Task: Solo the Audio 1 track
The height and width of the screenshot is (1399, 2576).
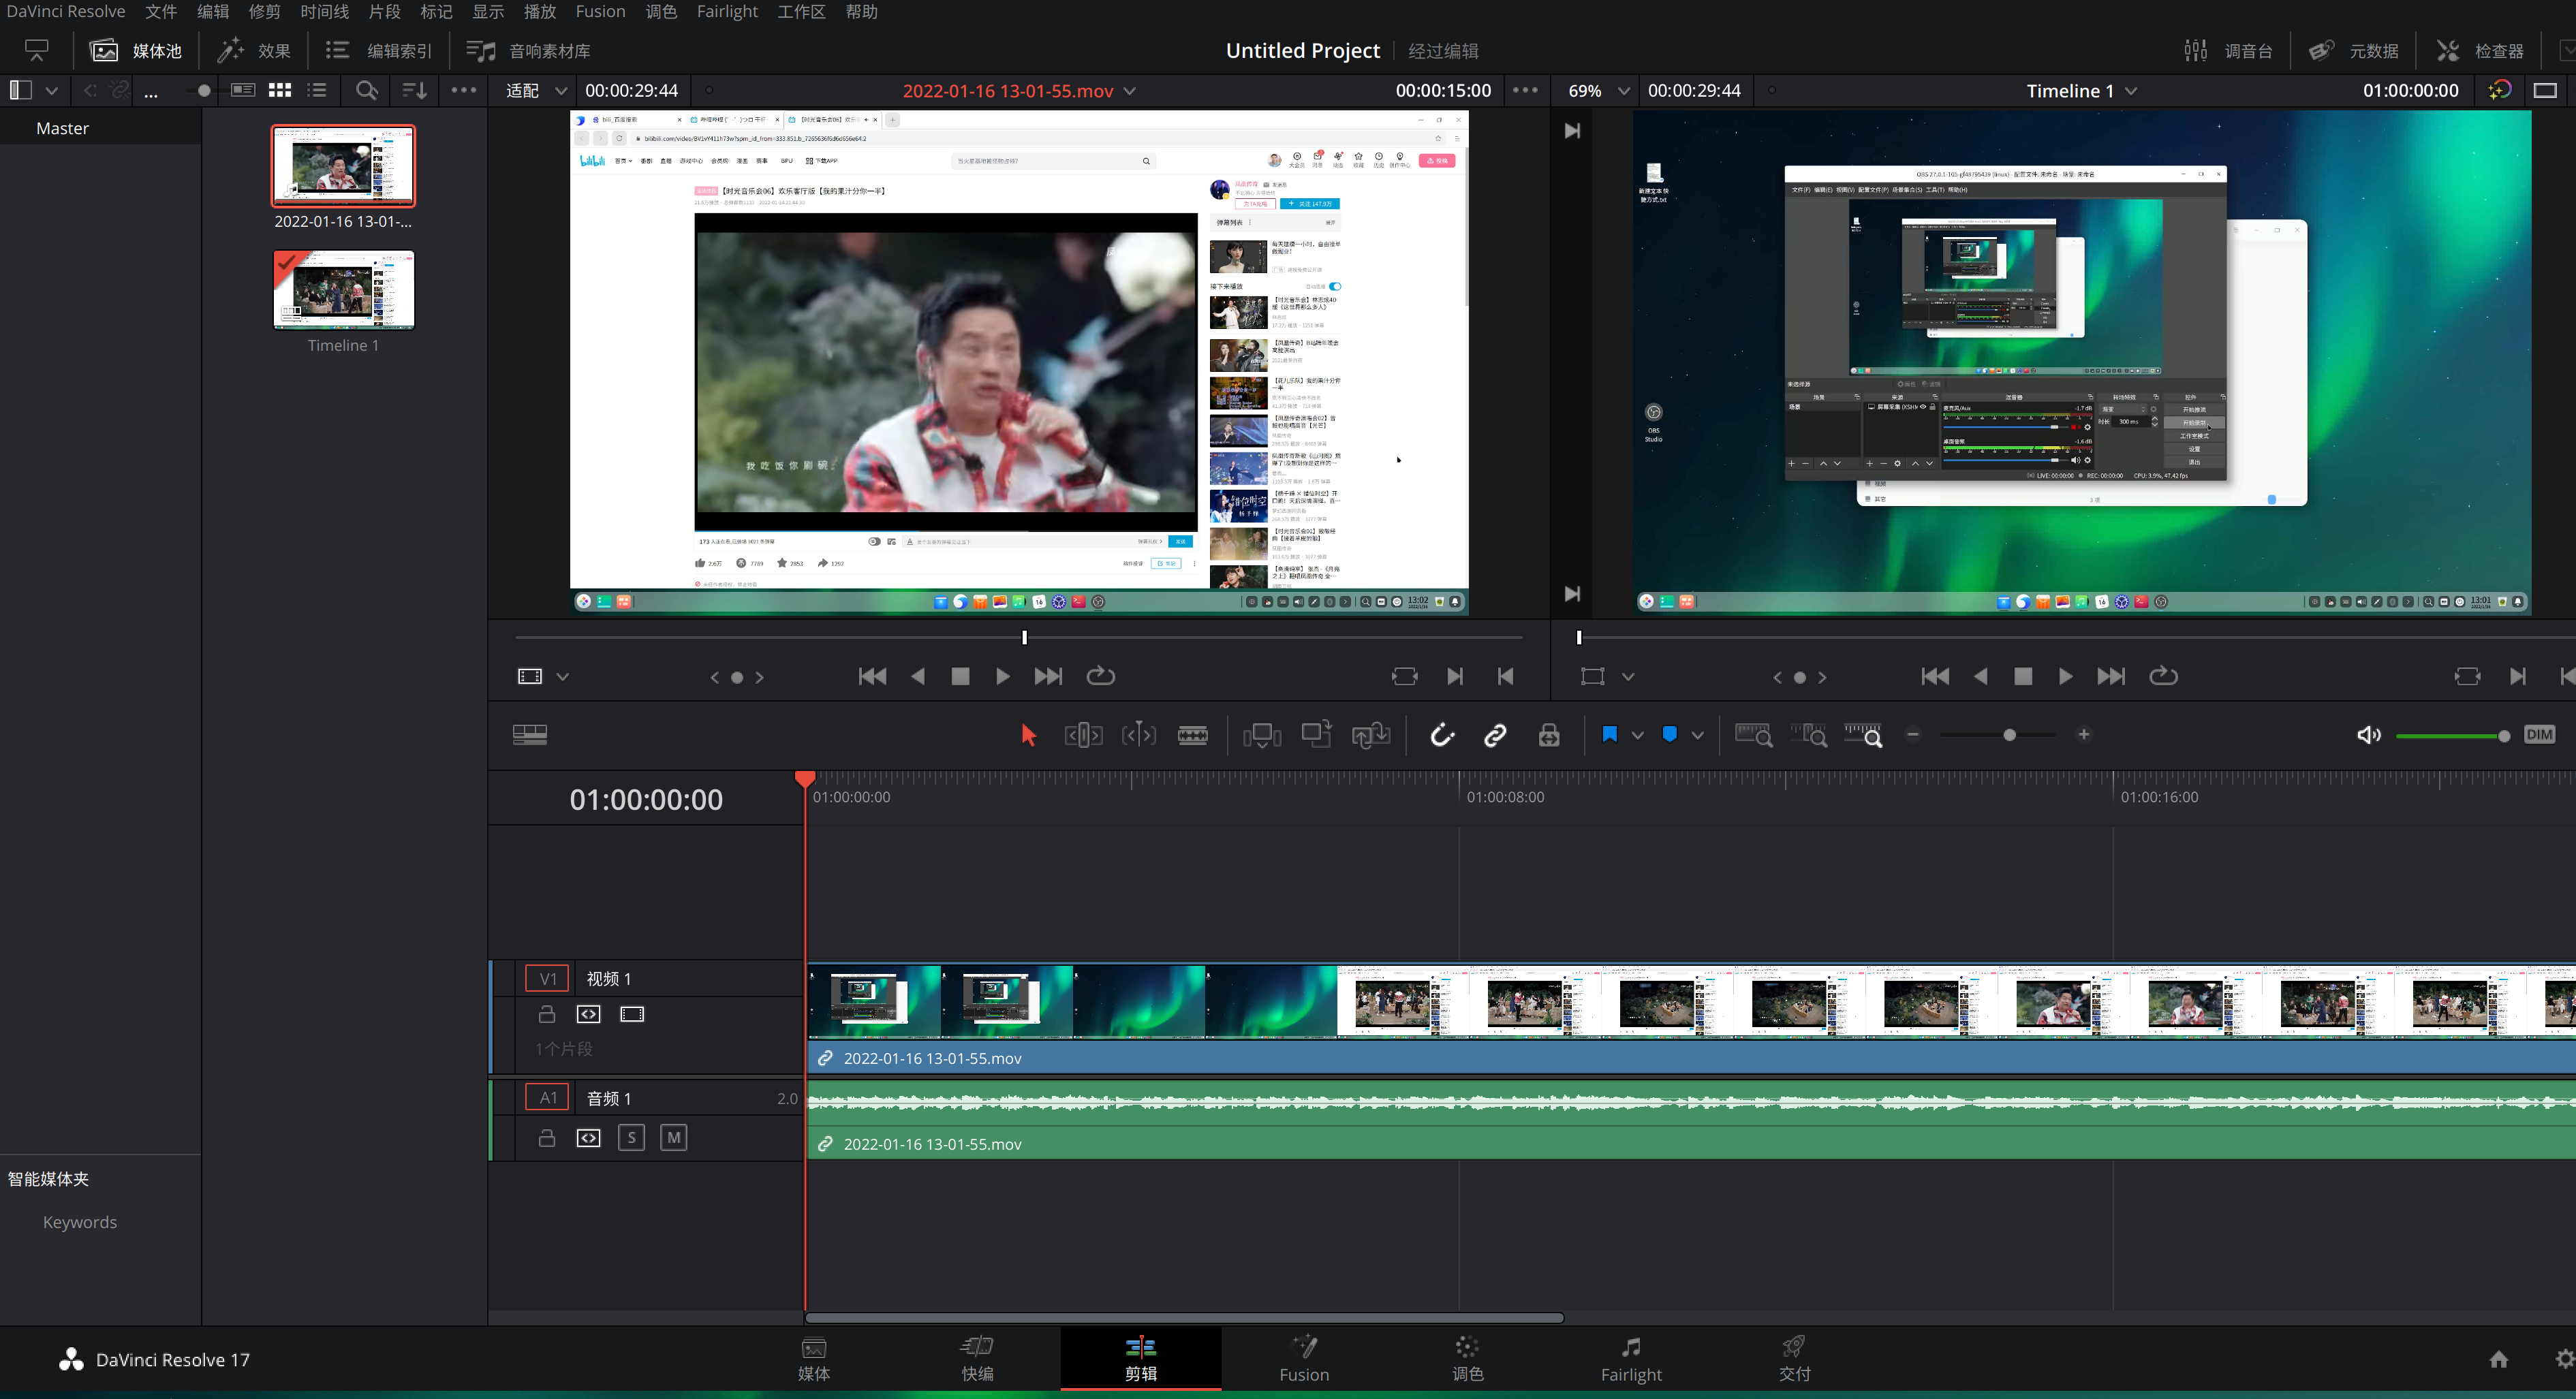Action: coord(631,1138)
